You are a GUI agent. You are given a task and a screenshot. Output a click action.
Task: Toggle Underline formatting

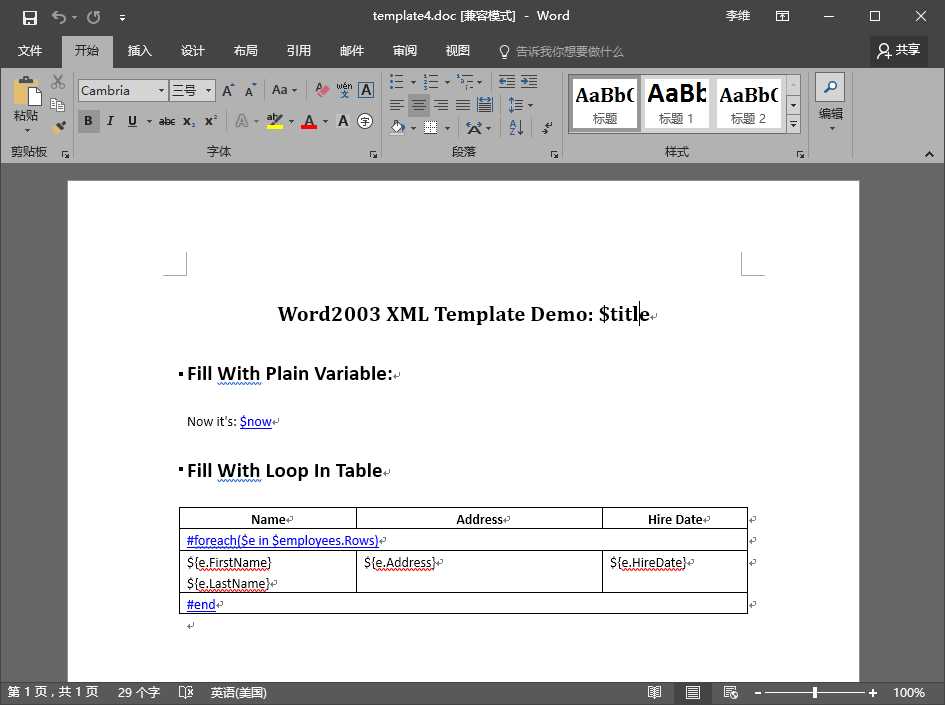pyautogui.click(x=132, y=121)
